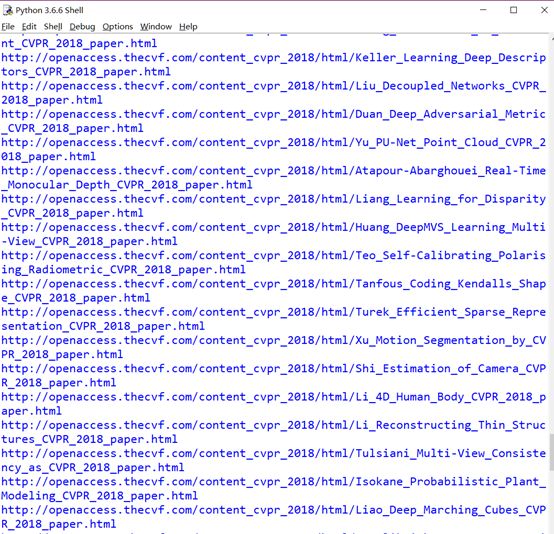
Task: Click the Liao_Deep_Marching_Cubes URL line
Action: (273, 510)
